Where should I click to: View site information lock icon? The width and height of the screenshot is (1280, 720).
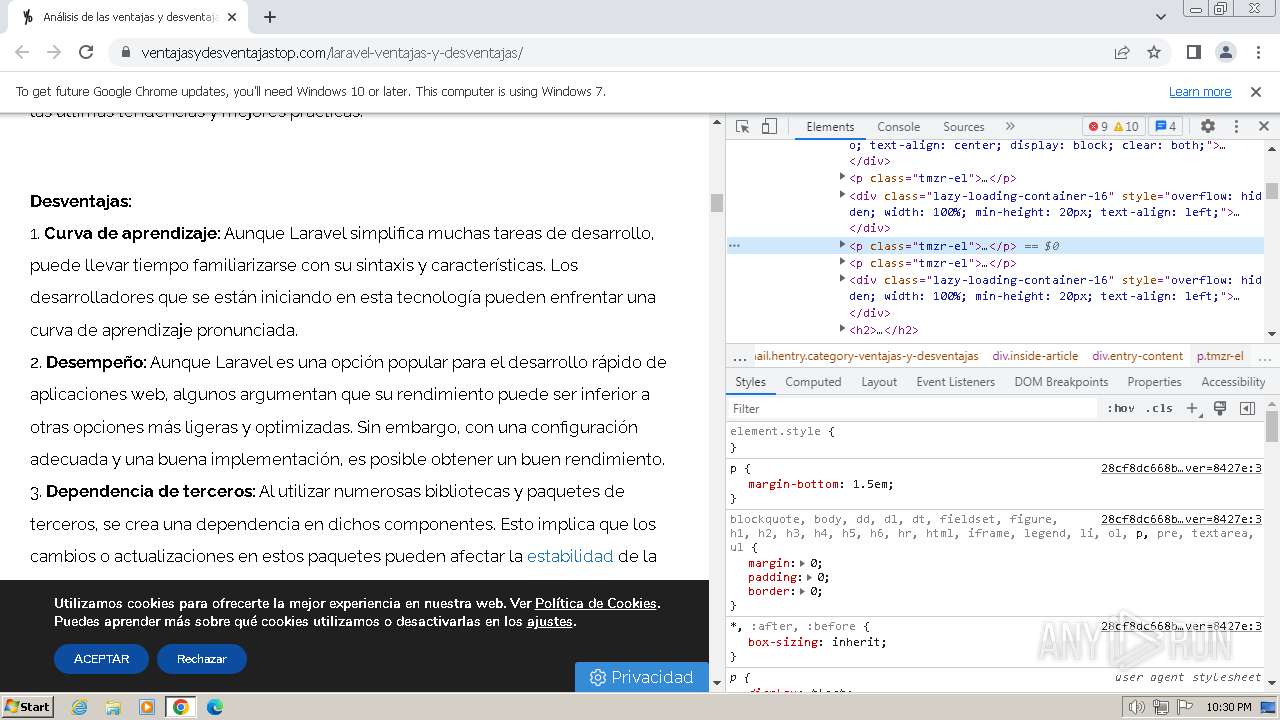pyautogui.click(x=126, y=53)
